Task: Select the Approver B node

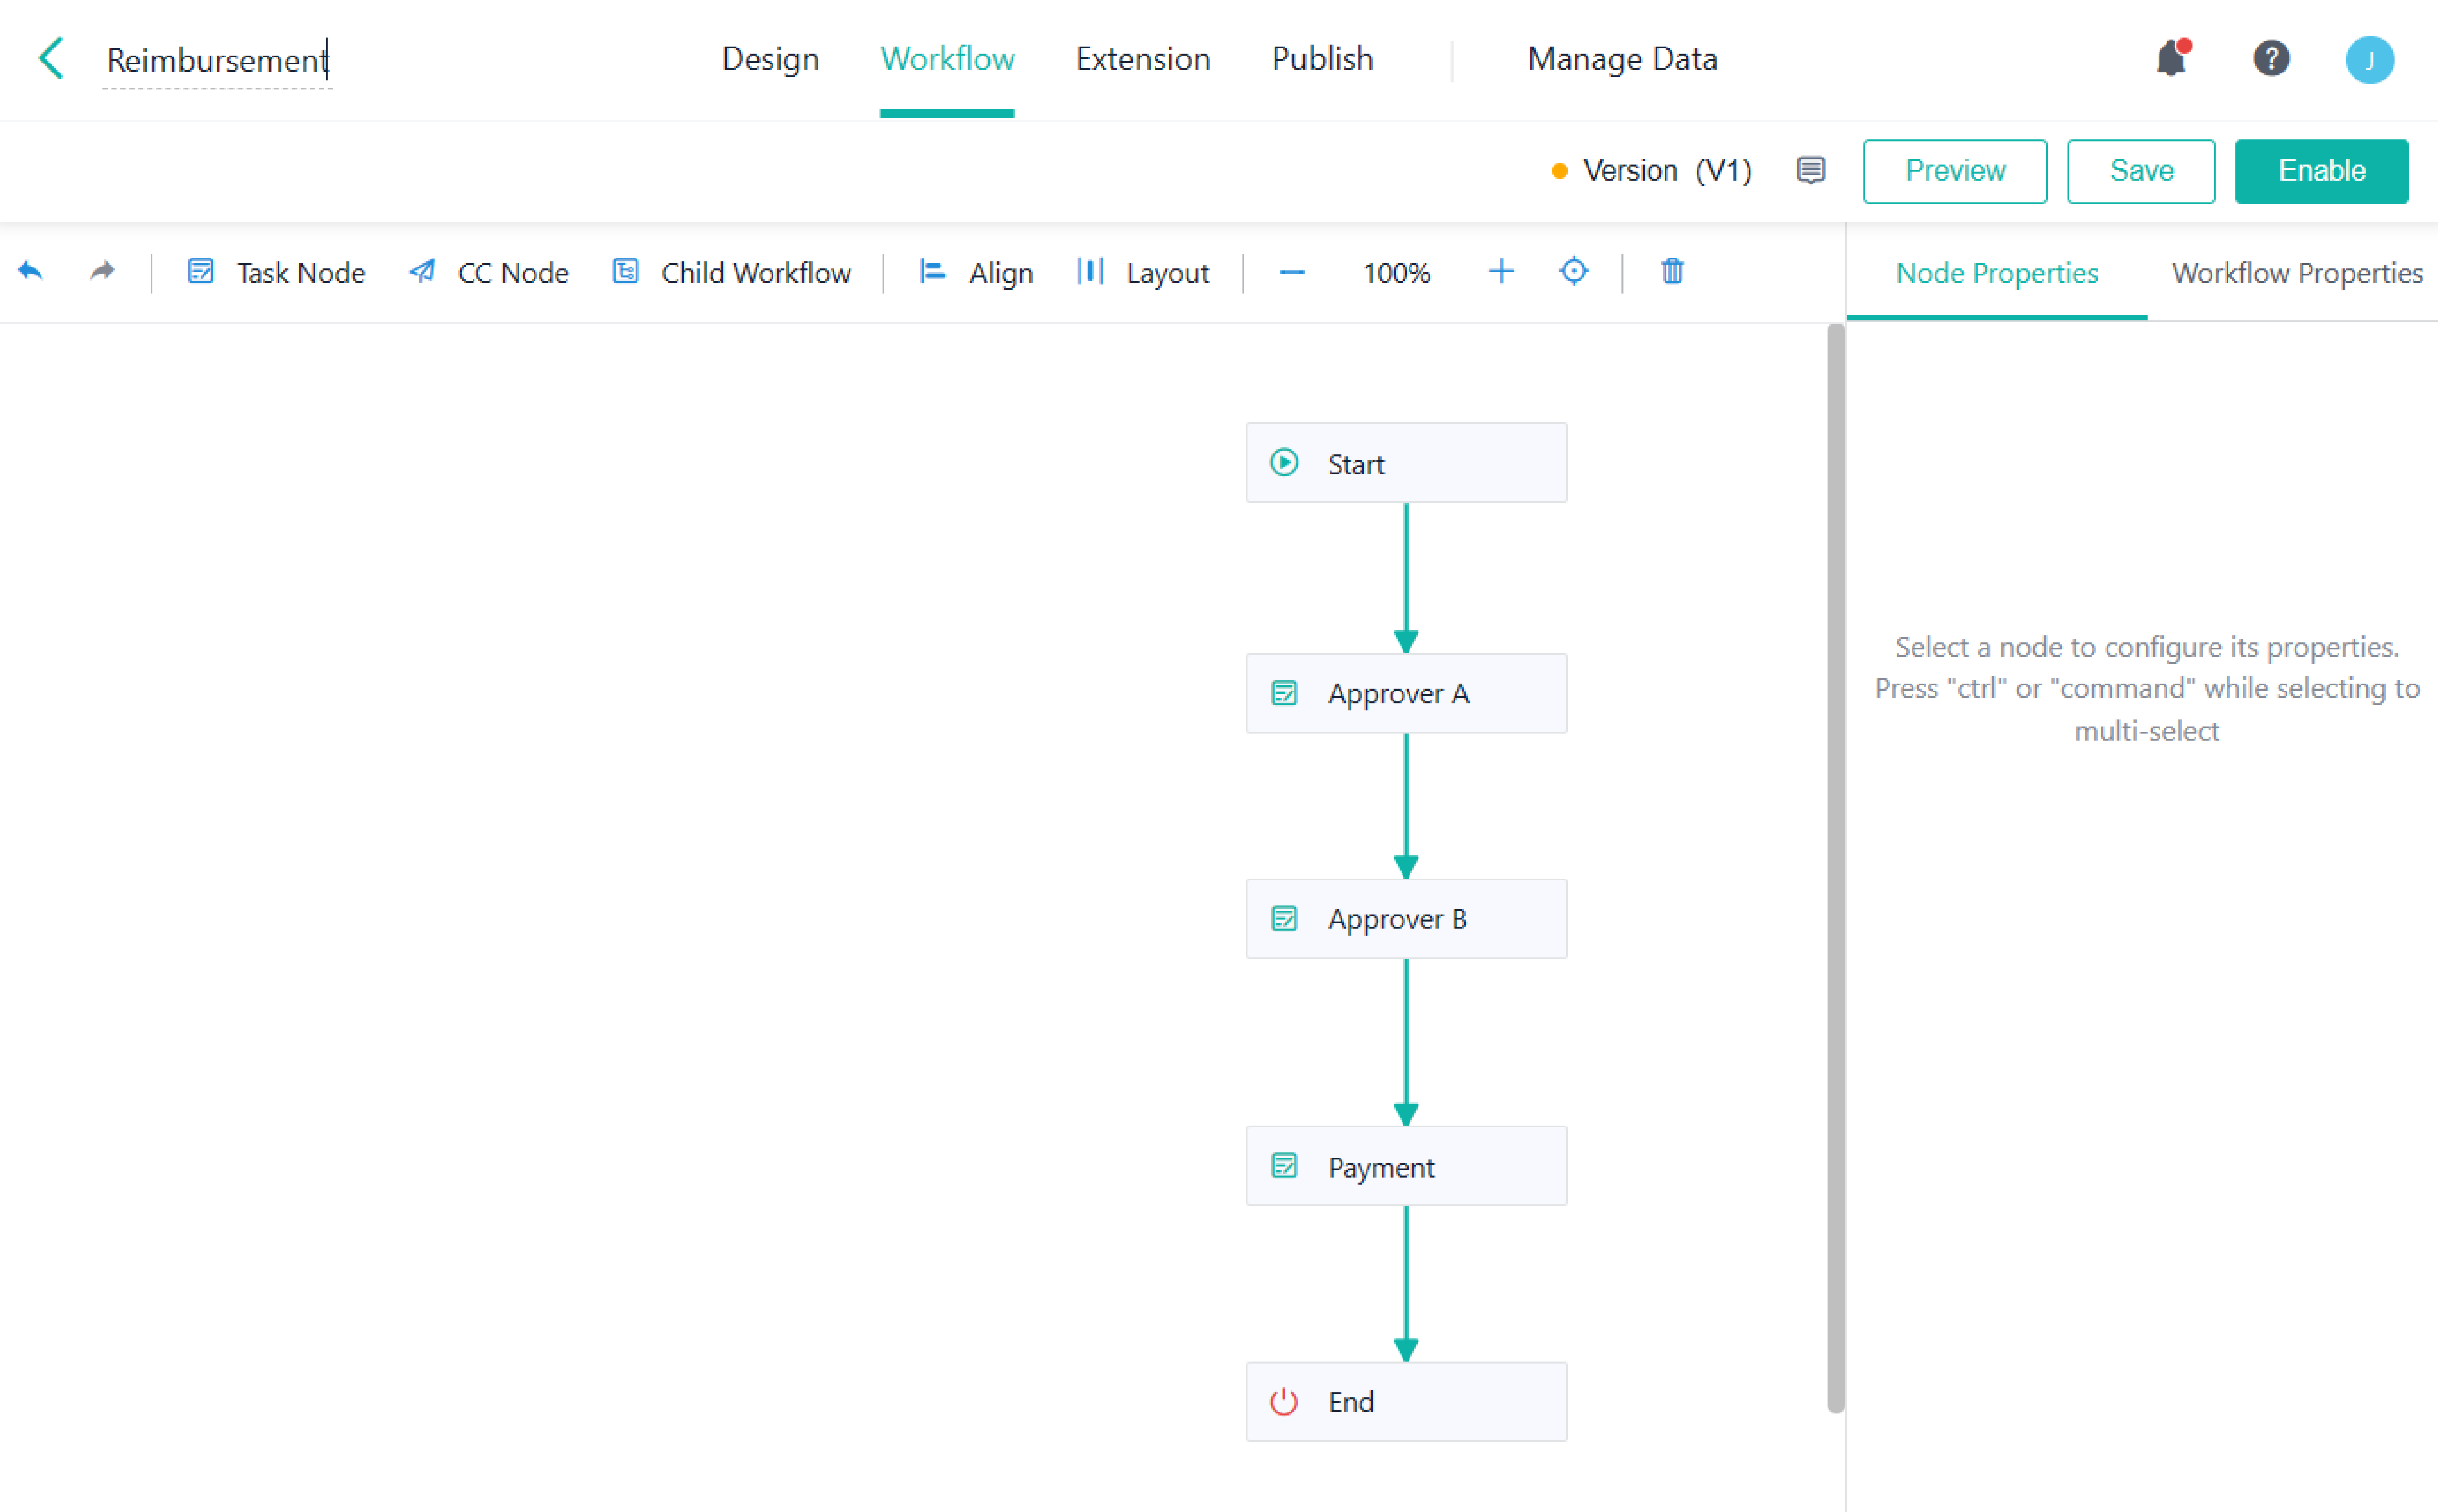Action: pos(1405,918)
